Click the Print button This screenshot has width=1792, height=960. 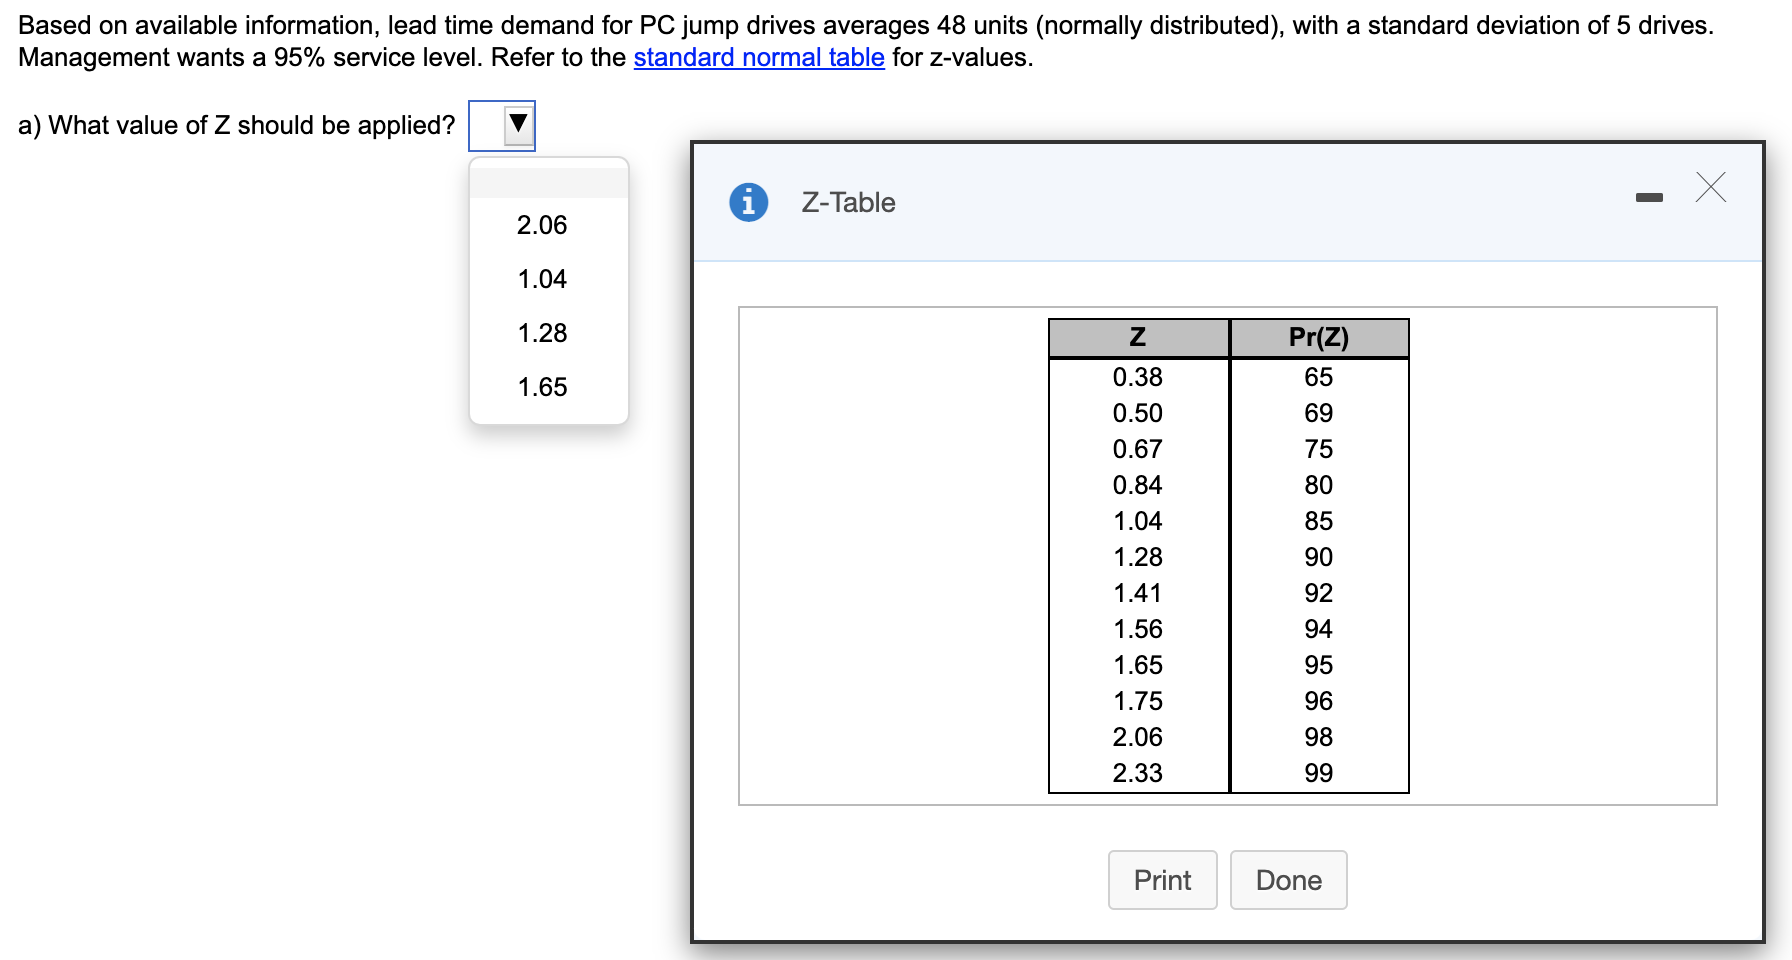[x=1162, y=880]
